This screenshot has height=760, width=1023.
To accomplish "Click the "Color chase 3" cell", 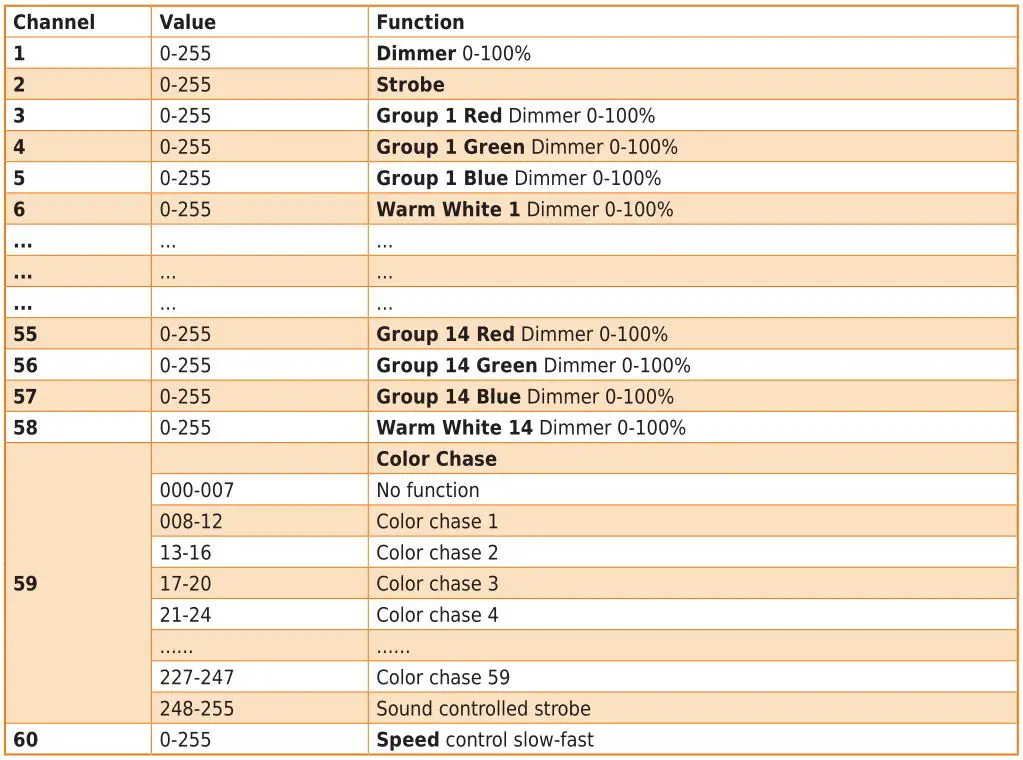I will [x=437, y=583].
